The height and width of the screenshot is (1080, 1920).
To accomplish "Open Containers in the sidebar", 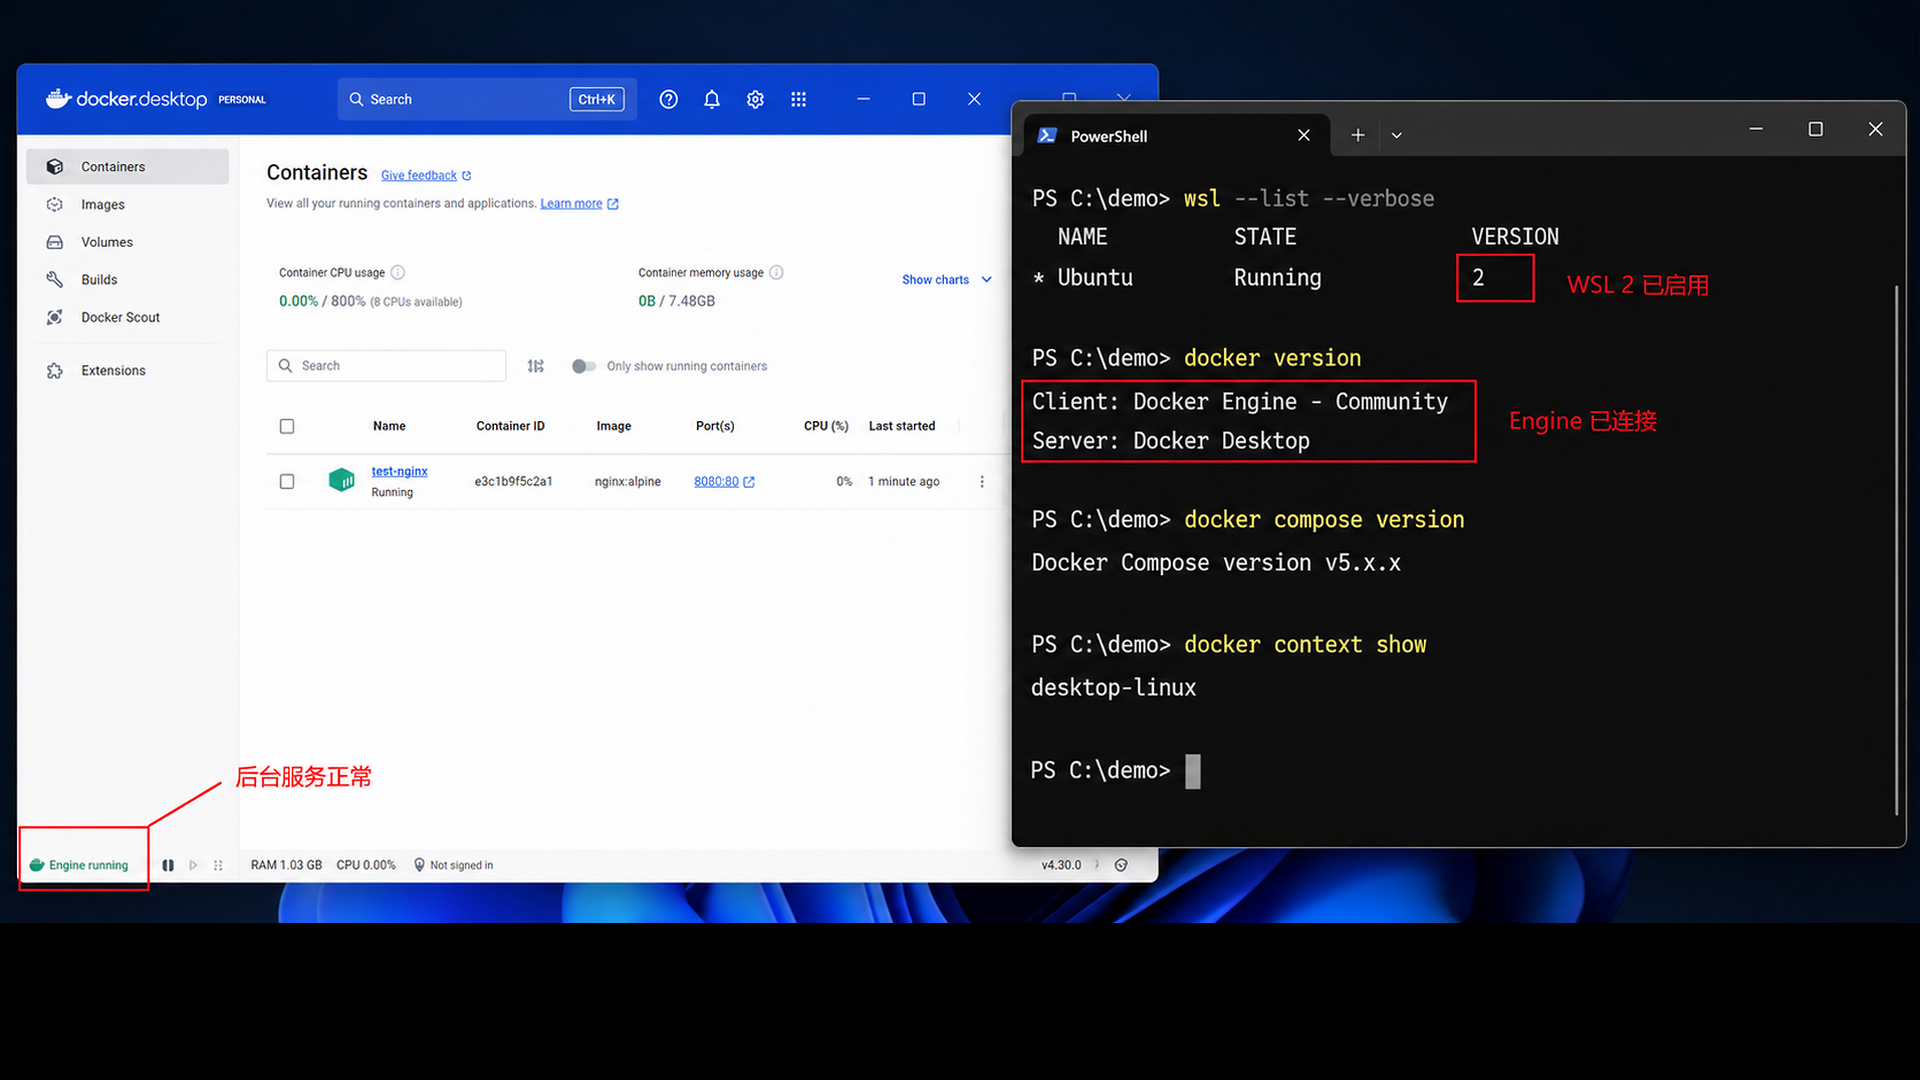I will click(128, 167).
